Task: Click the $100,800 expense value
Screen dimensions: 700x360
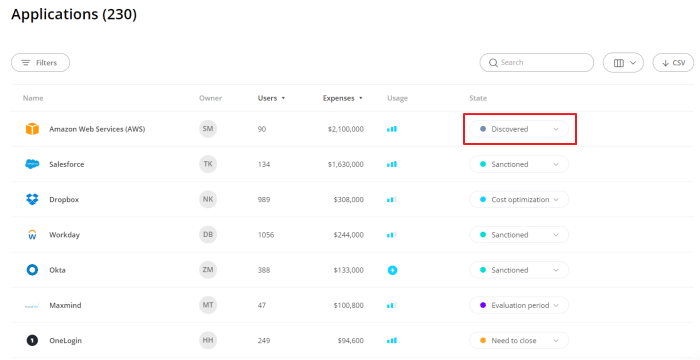Action: pyautogui.click(x=348, y=306)
